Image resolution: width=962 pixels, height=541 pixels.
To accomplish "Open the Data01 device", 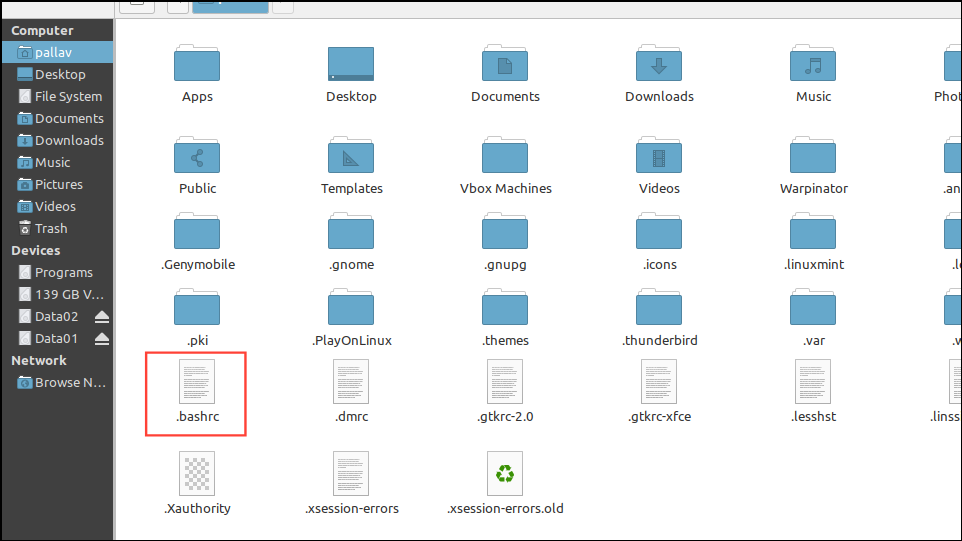I will (x=48, y=339).
